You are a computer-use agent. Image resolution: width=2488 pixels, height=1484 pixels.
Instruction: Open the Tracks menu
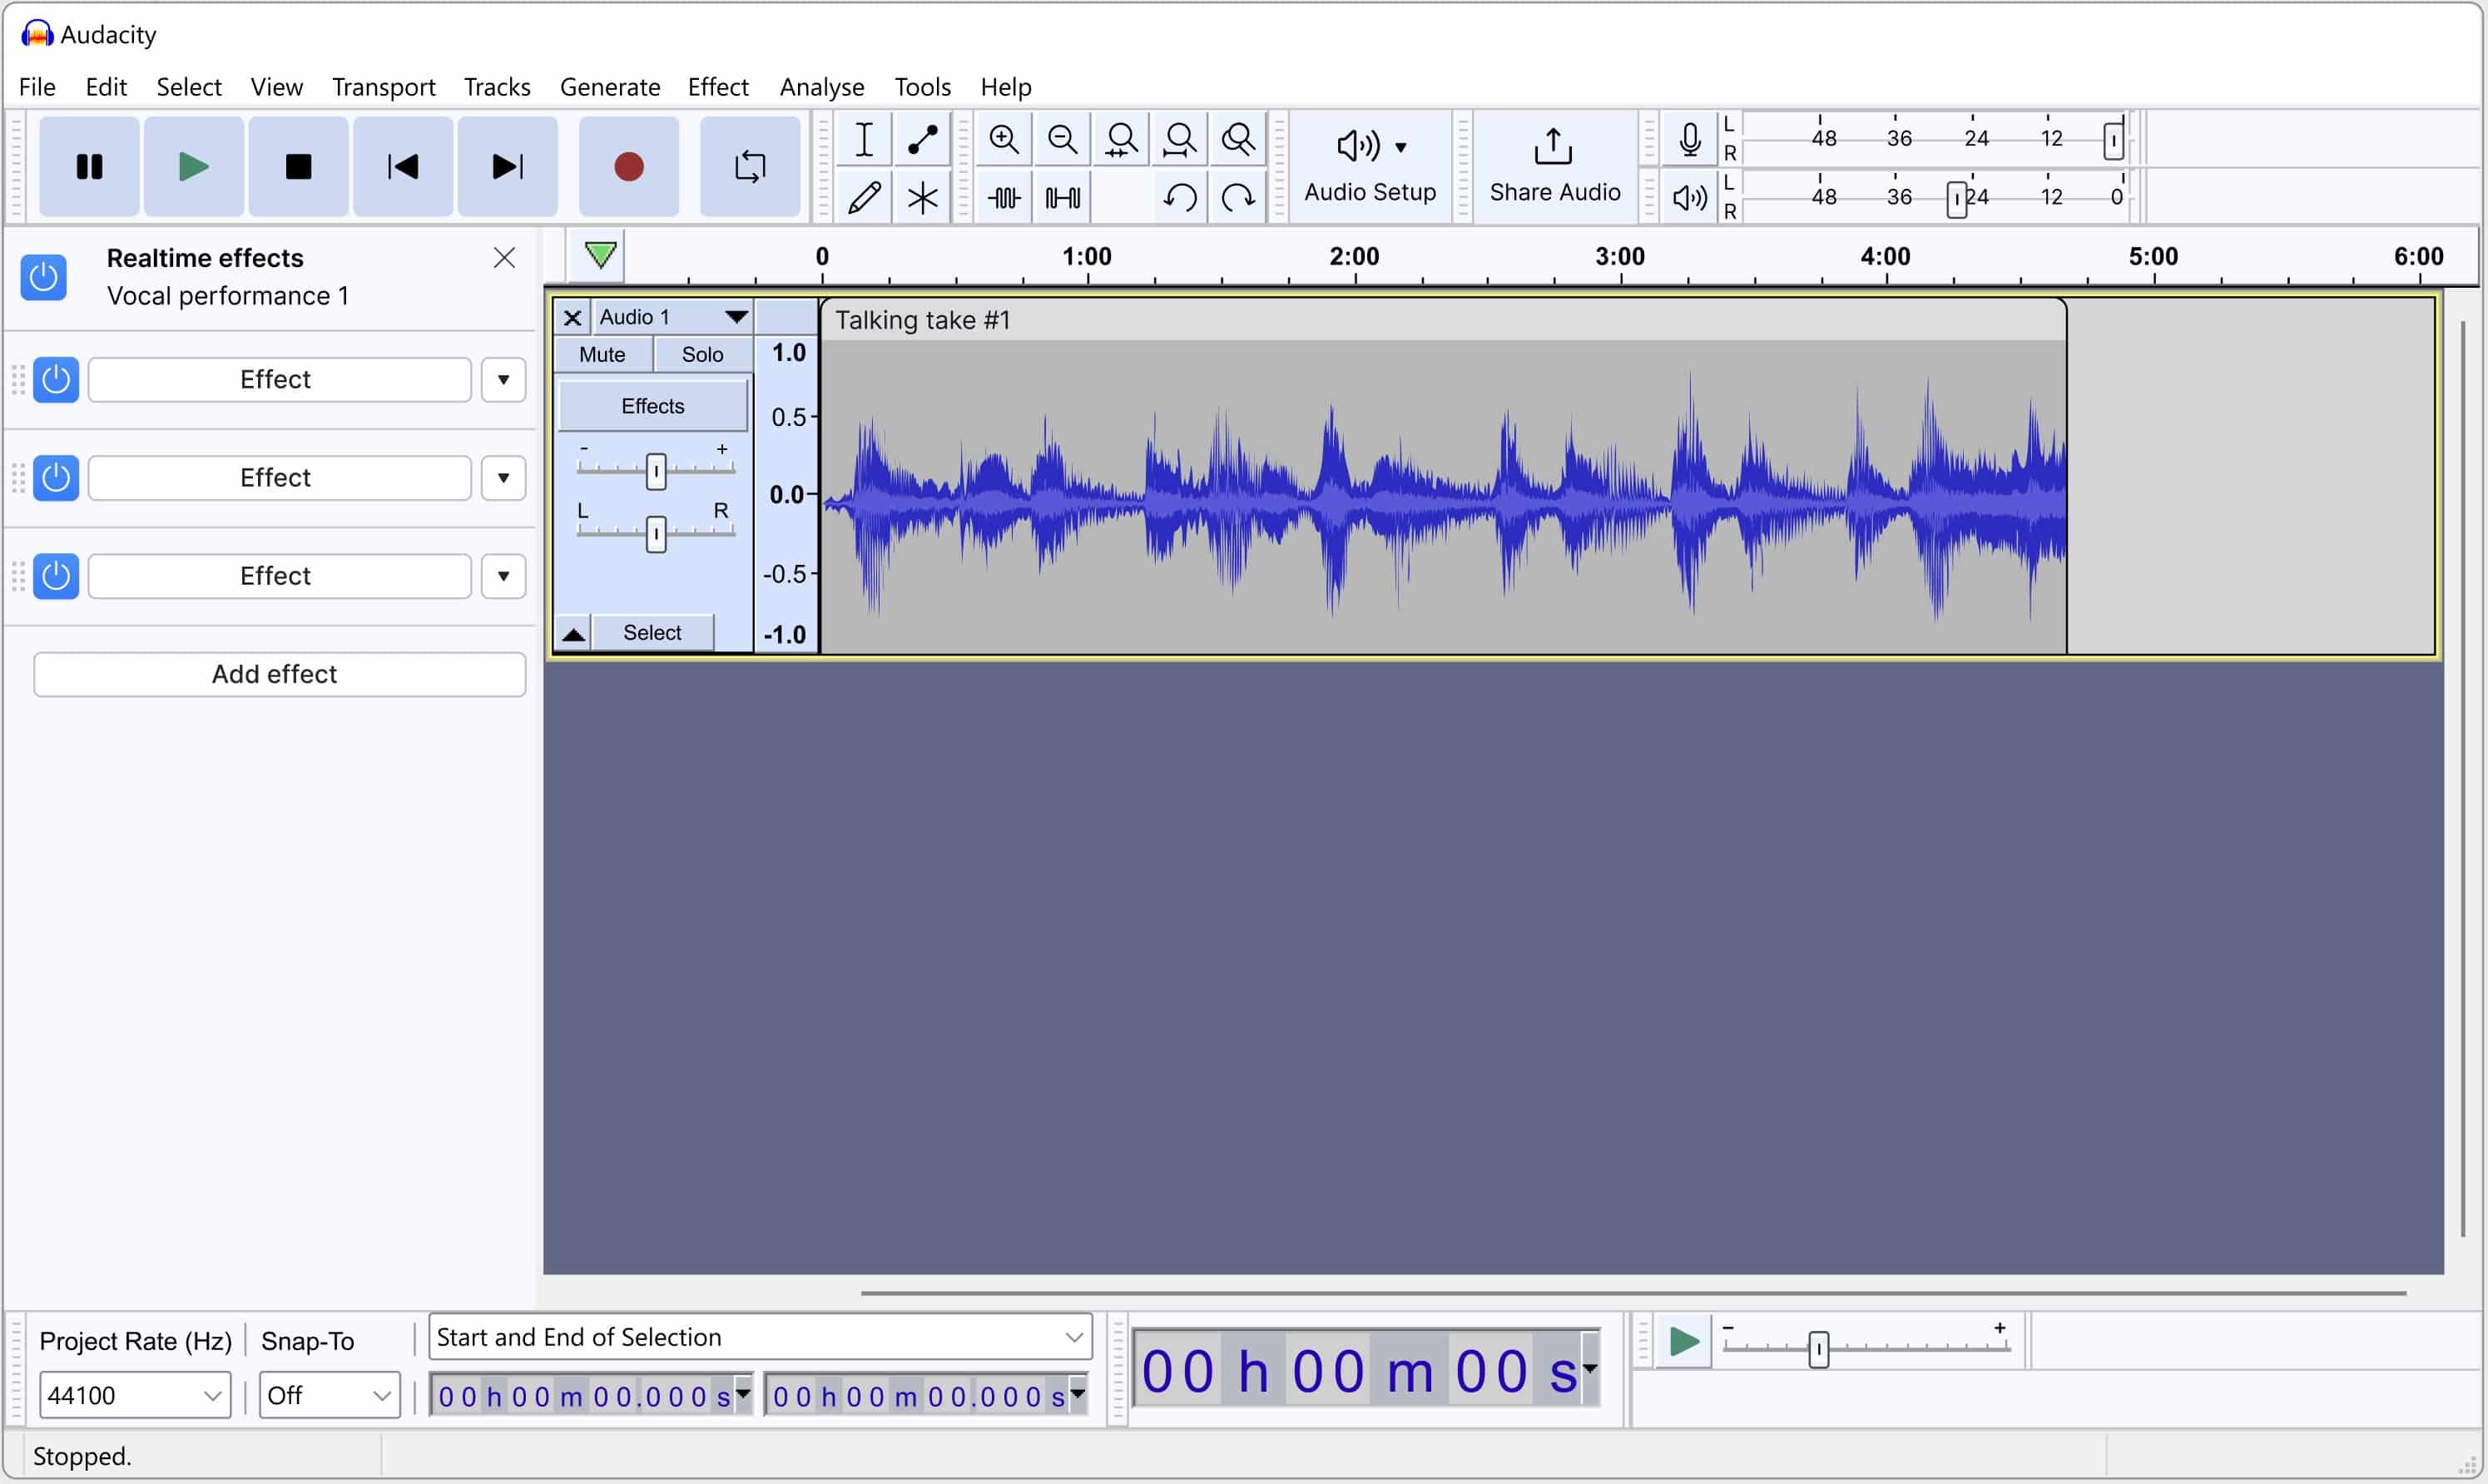pyautogui.click(x=496, y=87)
